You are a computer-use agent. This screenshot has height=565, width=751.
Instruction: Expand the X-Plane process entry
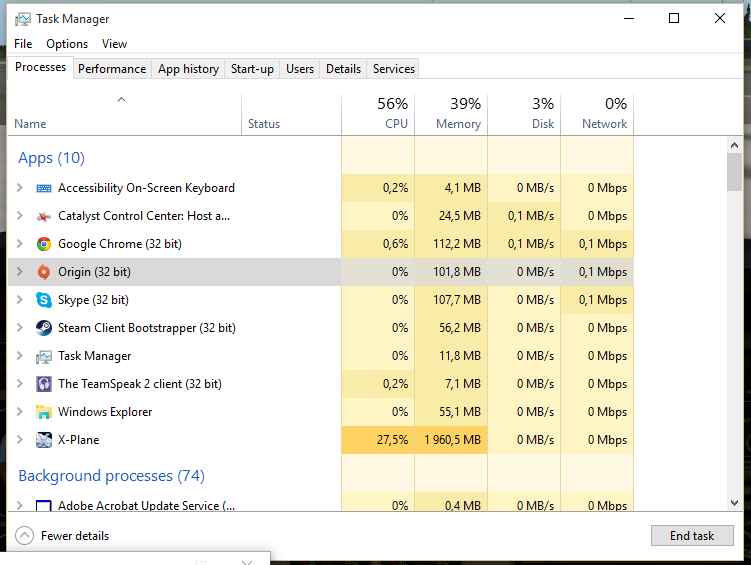(20, 440)
